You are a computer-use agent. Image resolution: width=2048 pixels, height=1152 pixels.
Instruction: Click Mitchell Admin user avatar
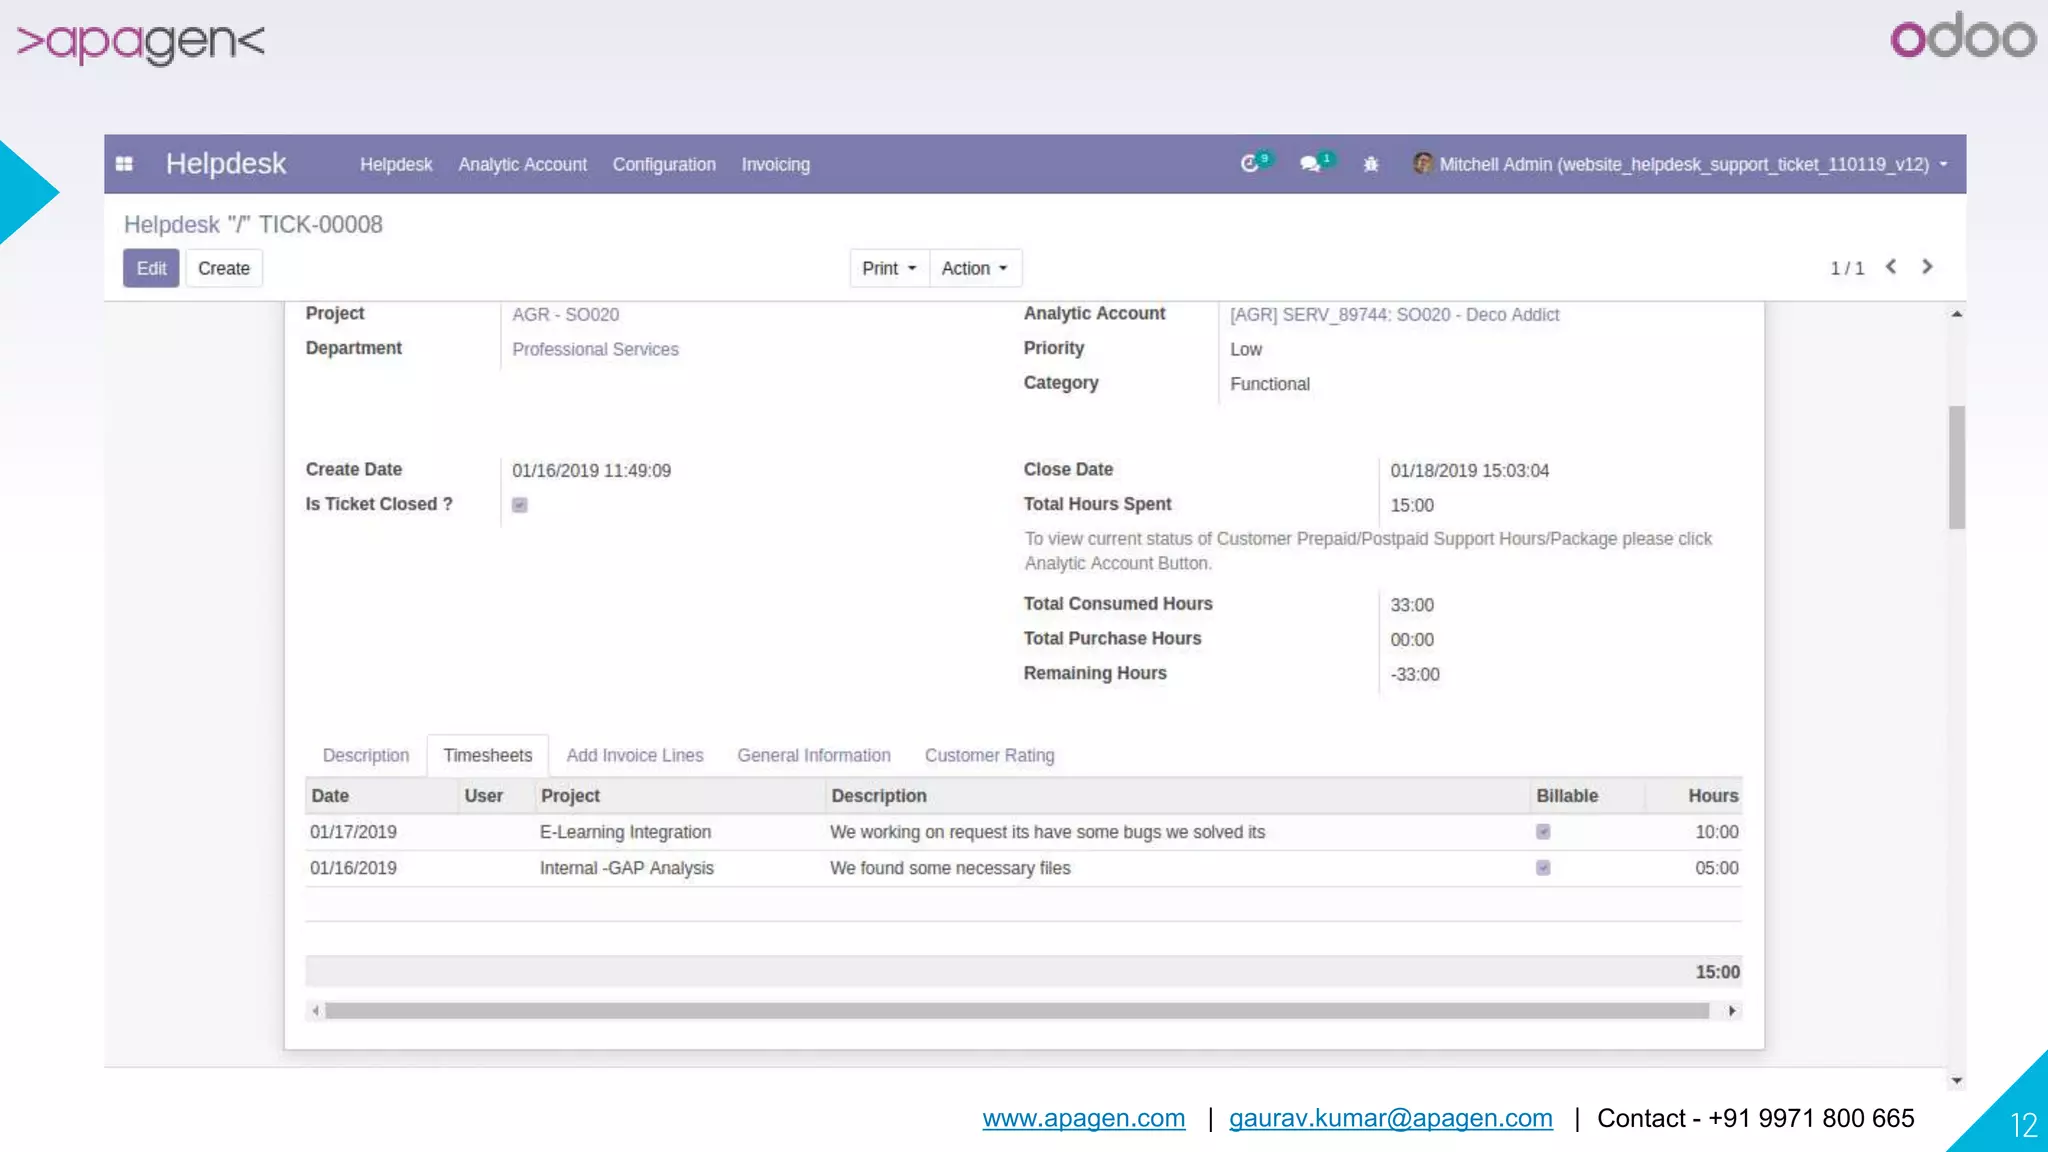(x=1422, y=163)
